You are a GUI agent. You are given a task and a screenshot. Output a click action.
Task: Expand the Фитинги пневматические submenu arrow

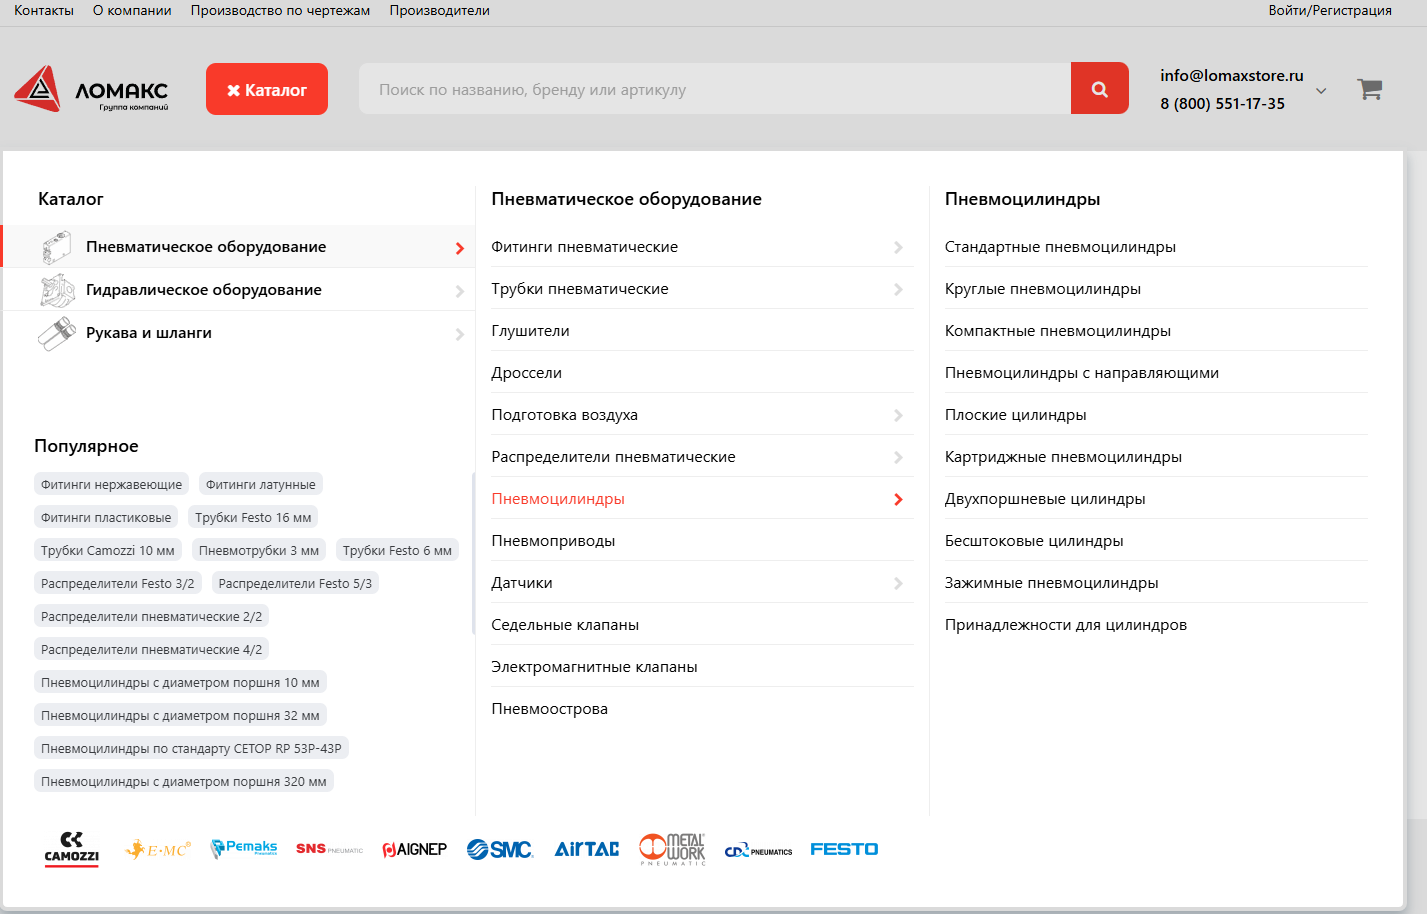(x=898, y=247)
